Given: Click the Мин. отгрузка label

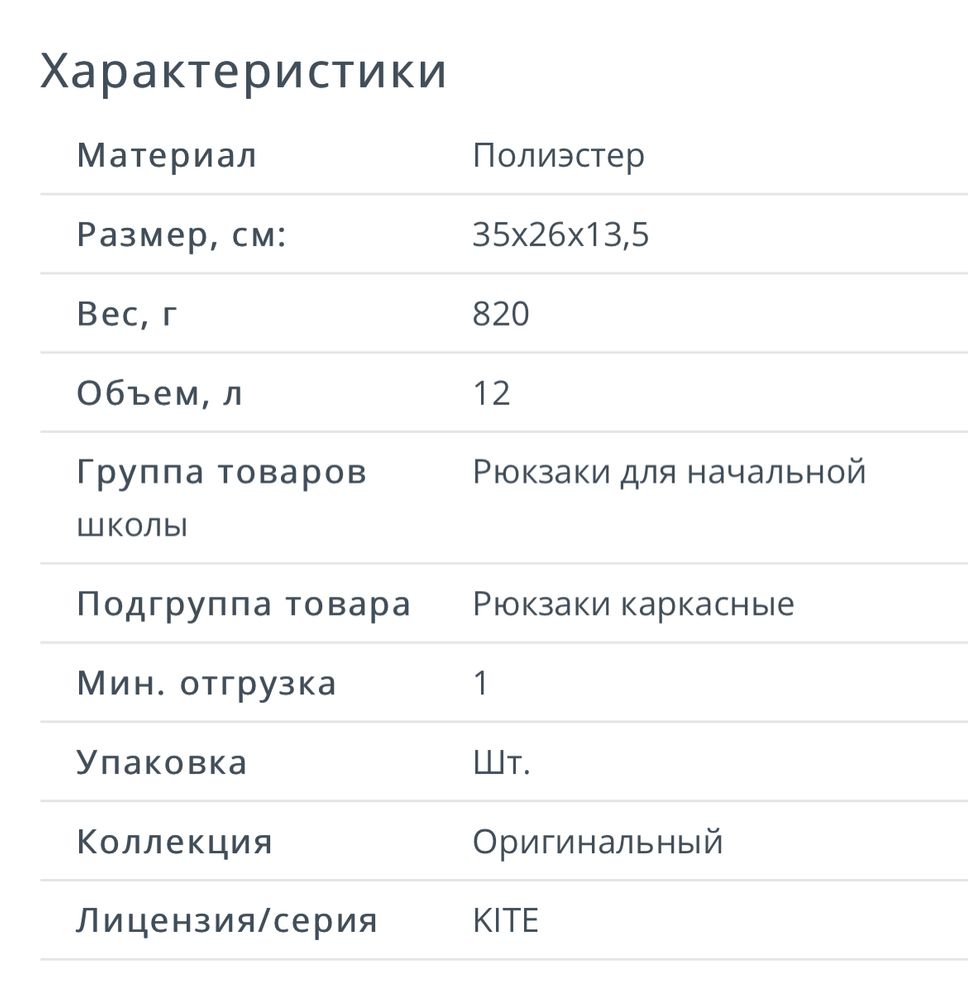Looking at the screenshot, I should 207,683.
